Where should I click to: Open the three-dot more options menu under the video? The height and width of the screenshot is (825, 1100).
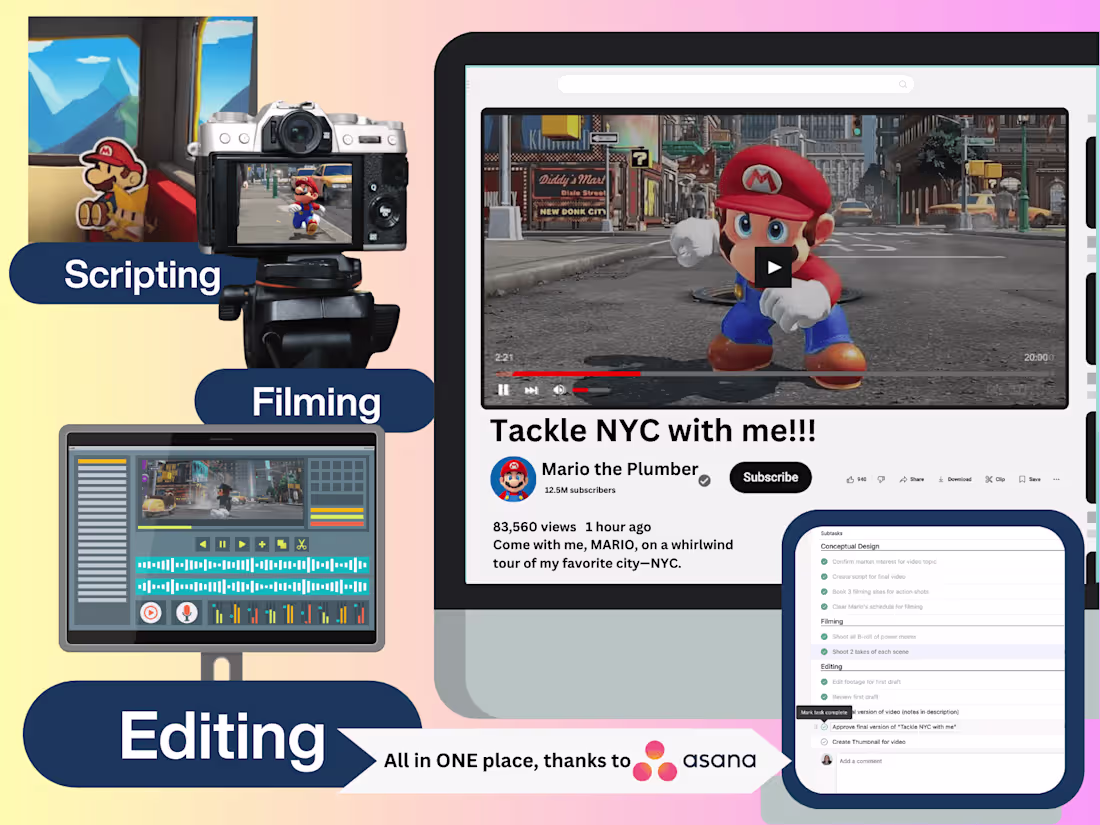click(1056, 479)
